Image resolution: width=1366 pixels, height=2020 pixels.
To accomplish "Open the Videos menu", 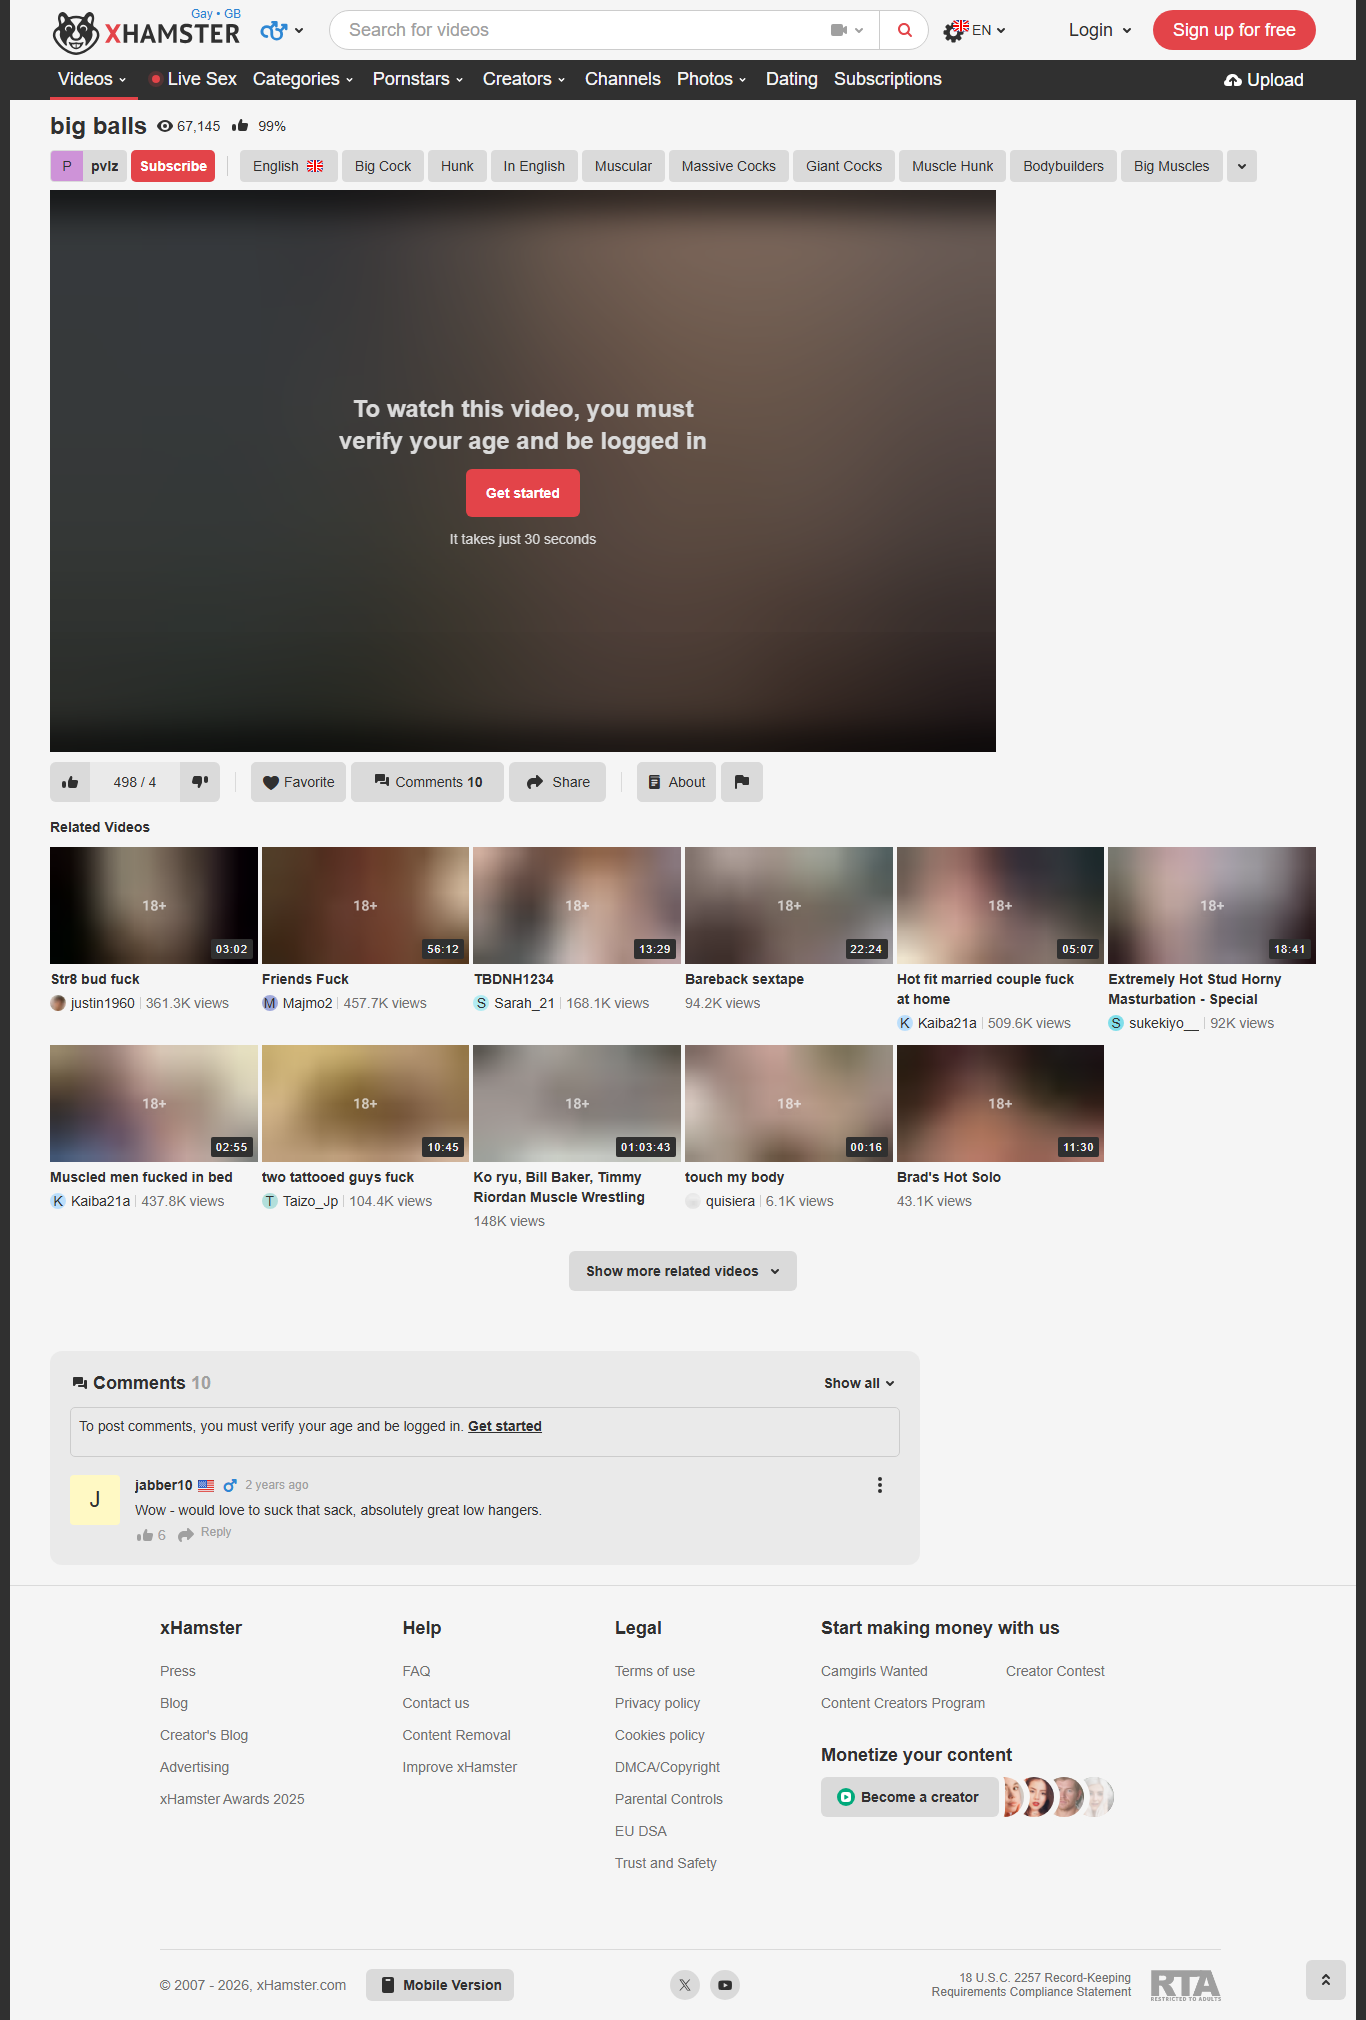I will pyautogui.click(x=92, y=79).
